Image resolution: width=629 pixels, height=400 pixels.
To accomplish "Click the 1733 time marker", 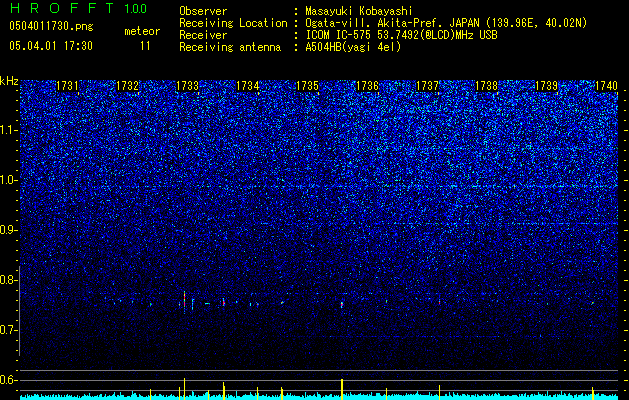I will 187,86.
